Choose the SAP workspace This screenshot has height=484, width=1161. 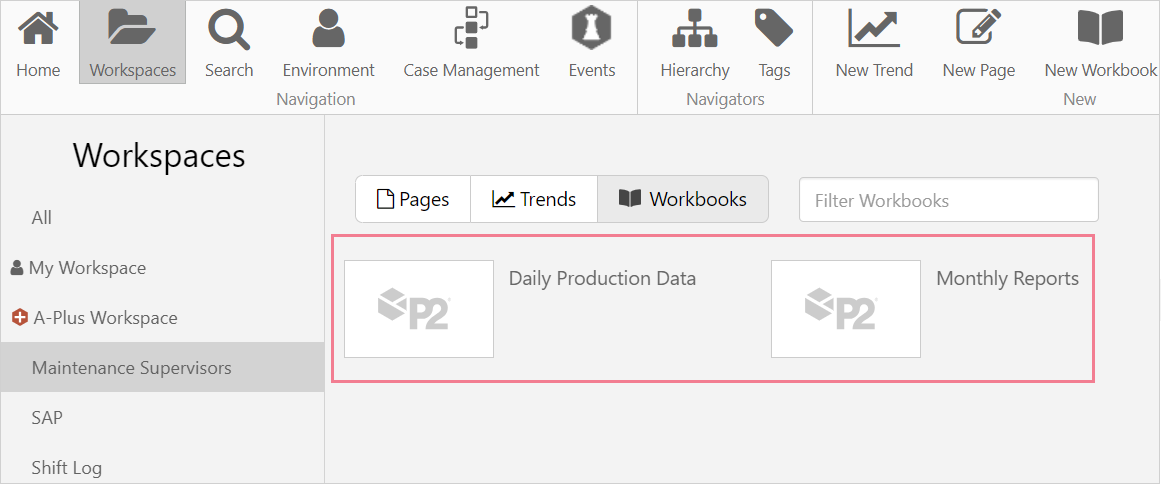[47, 417]
